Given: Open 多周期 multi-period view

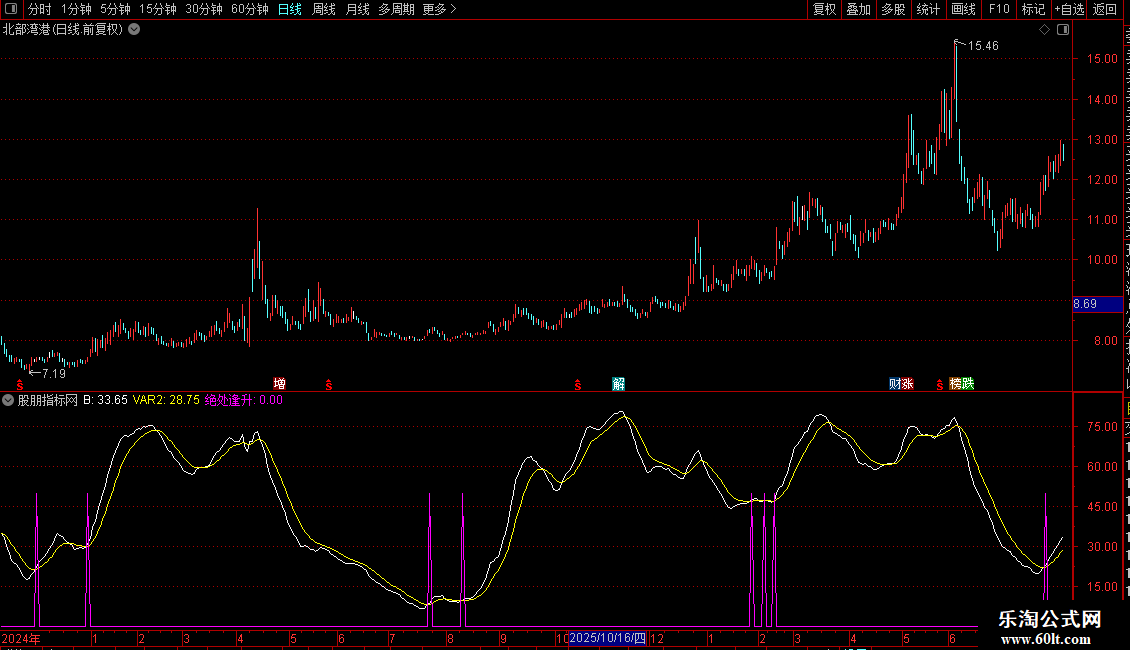Looking at the screenshot, I should pos(396,9).
